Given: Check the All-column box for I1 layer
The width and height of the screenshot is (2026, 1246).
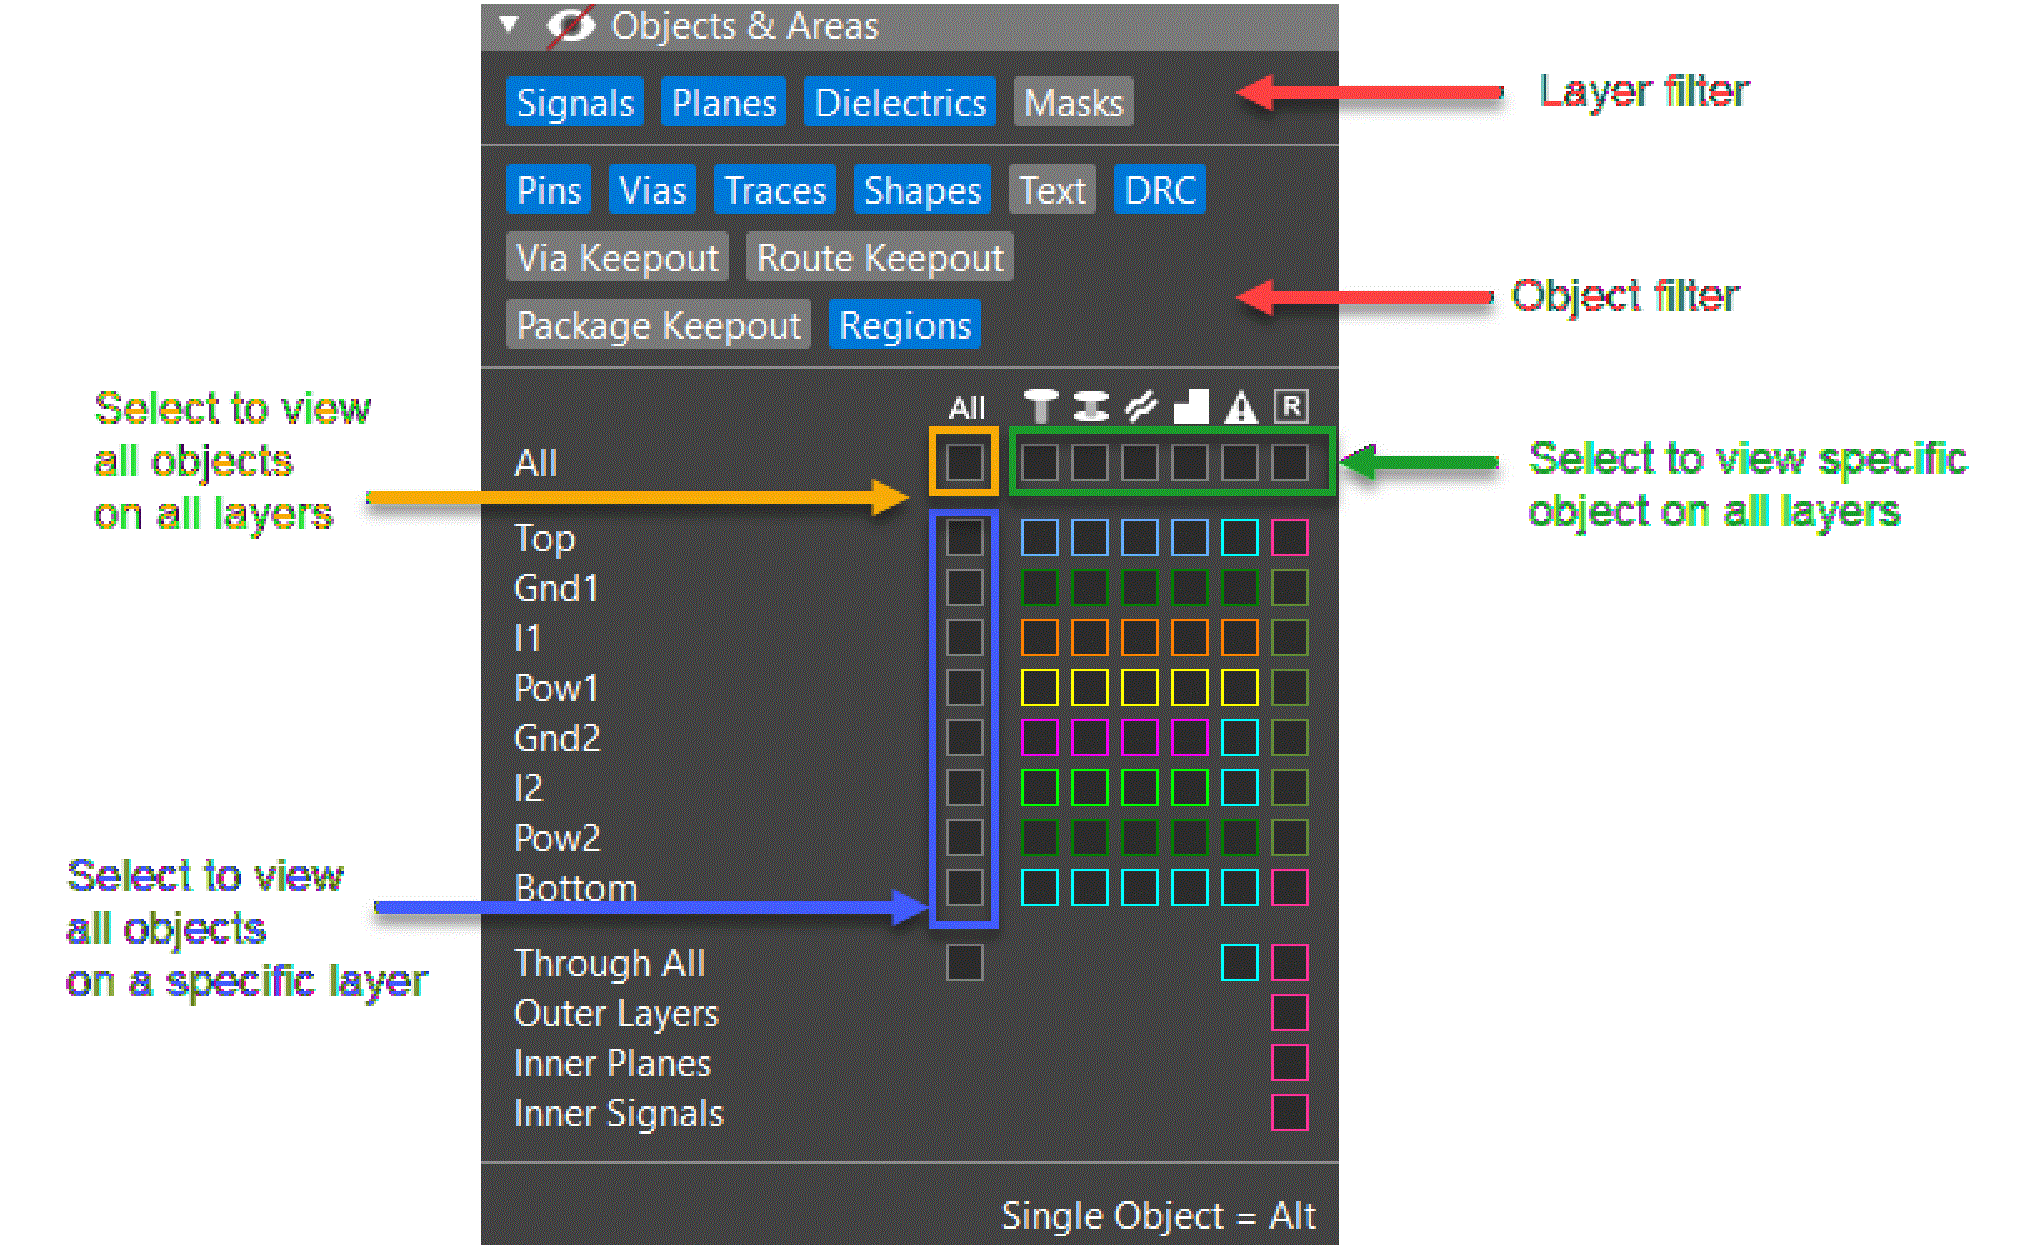Looking at the screenshot, I should click(x=965, y=638).
